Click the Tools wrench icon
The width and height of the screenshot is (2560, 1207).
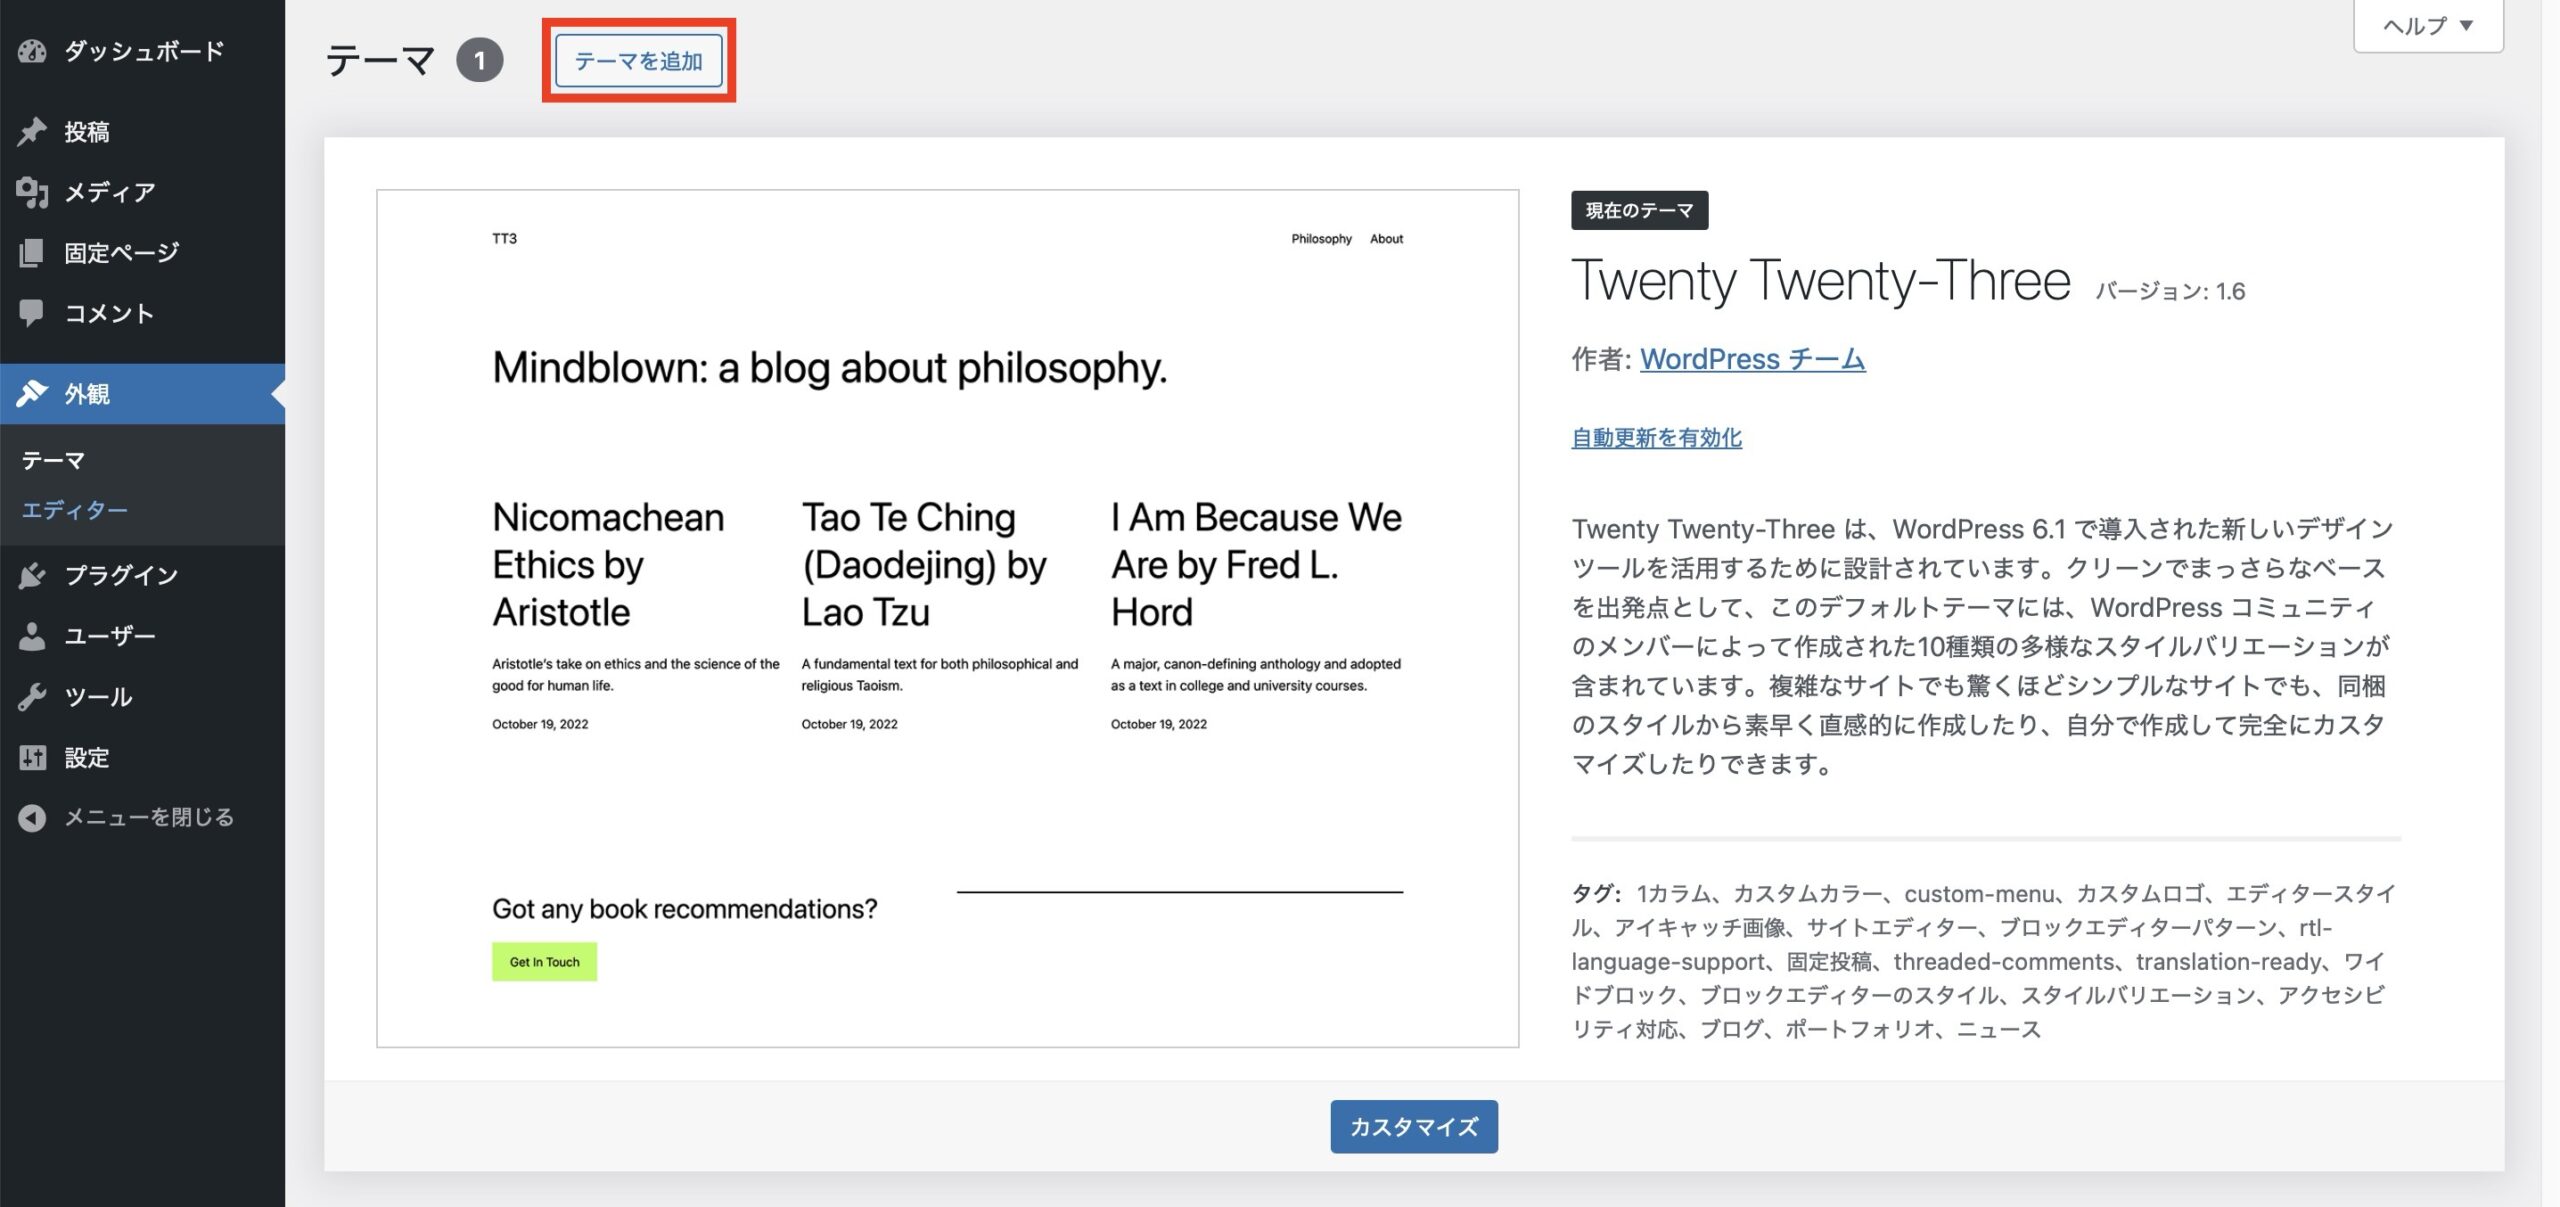point(32,697)
